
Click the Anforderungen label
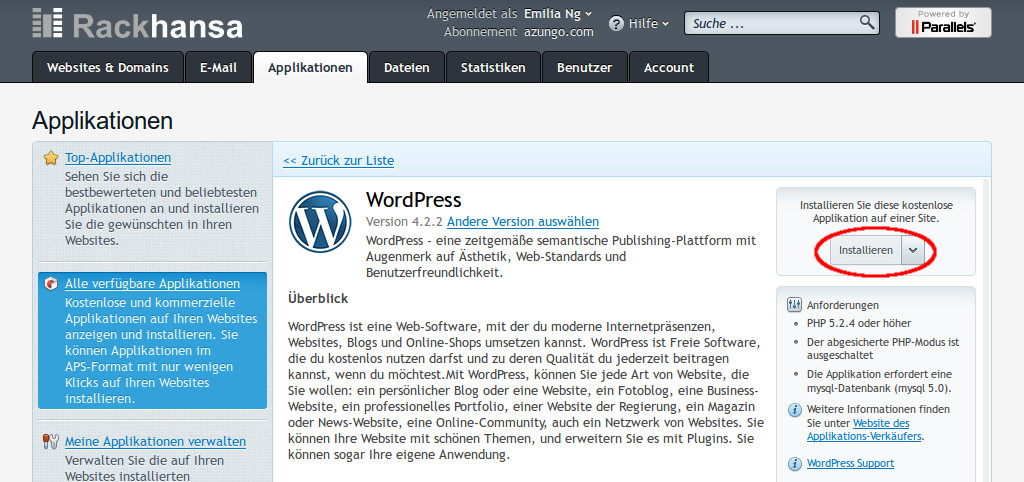click(x=843, y=305)
